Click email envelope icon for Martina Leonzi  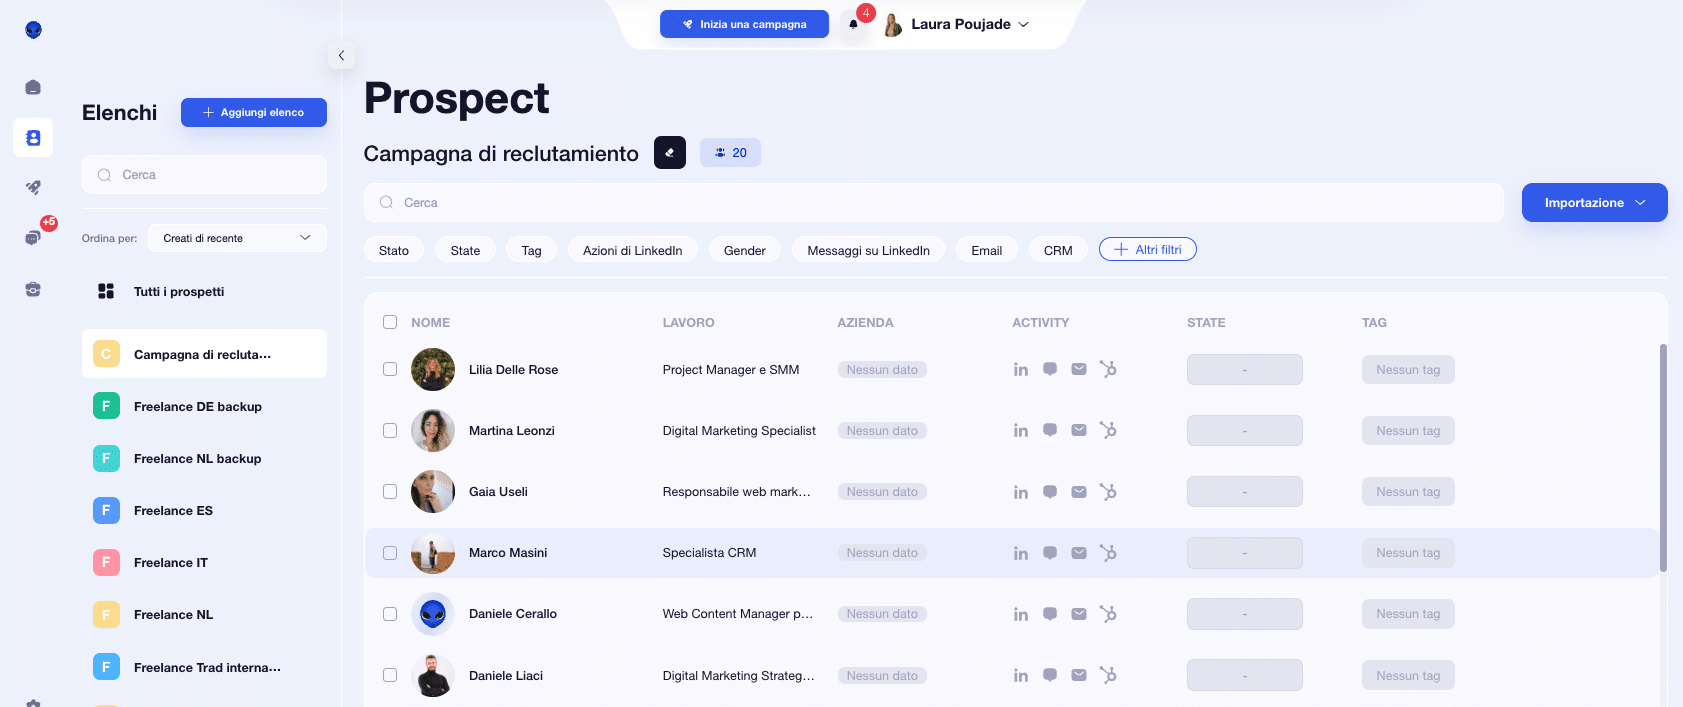tap(1078, 430)
